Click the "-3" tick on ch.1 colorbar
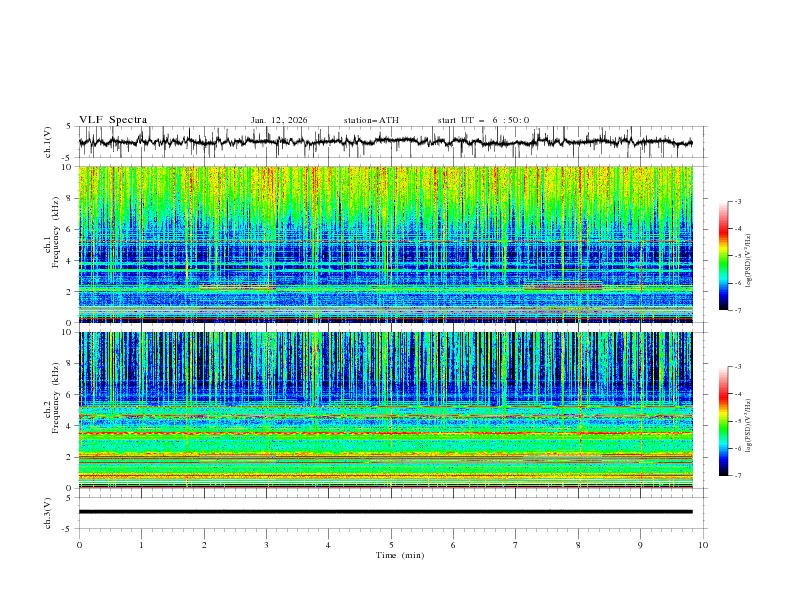 click(x=738, y=201)
